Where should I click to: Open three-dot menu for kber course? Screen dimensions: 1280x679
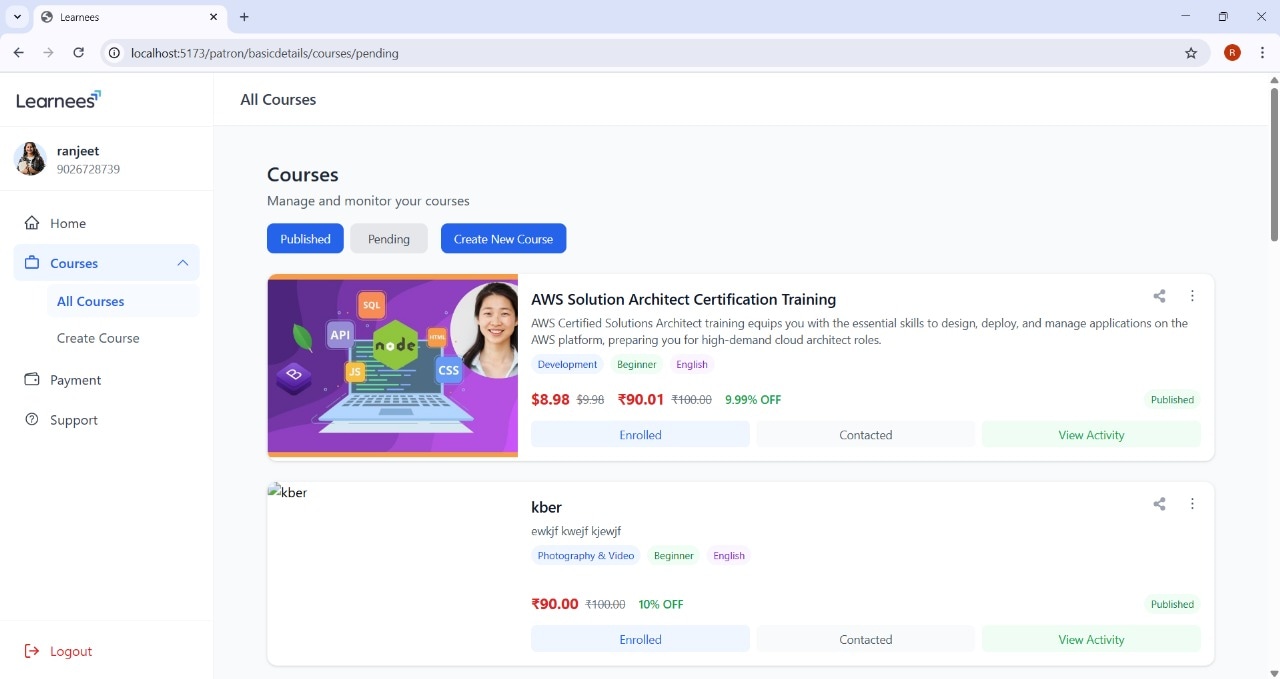(1192, 504)
